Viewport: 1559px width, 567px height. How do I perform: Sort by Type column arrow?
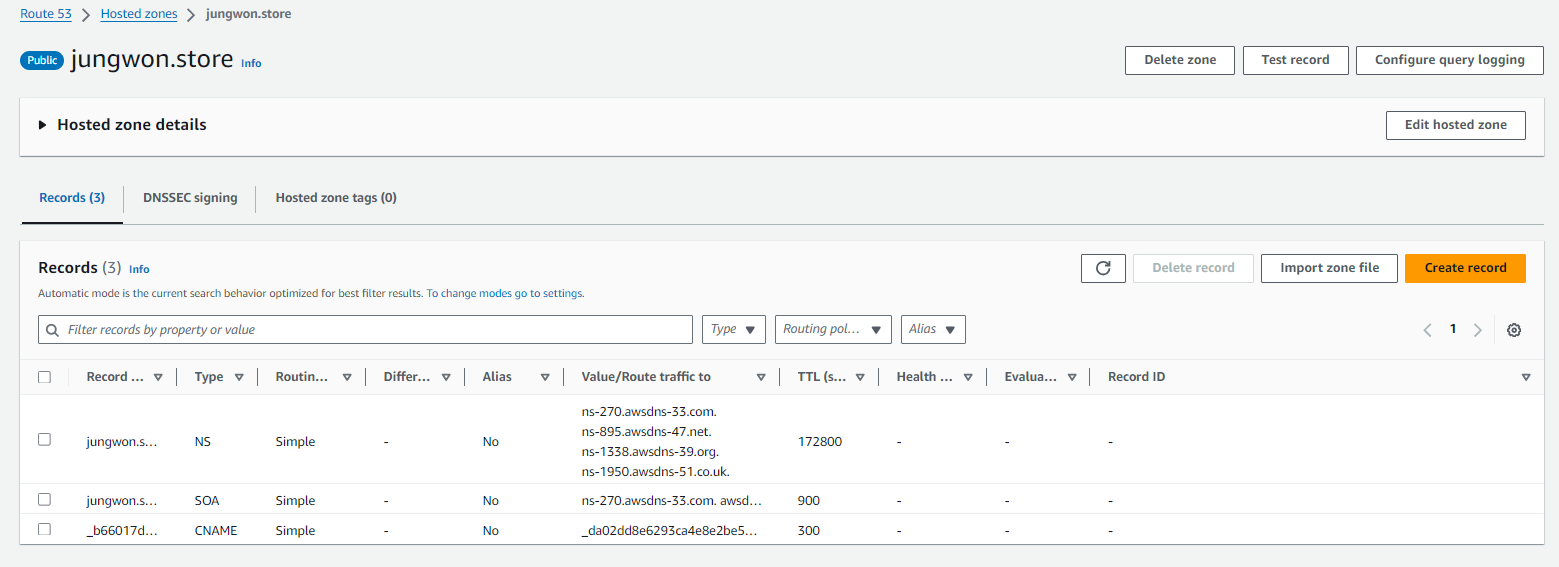pos(239,377)
